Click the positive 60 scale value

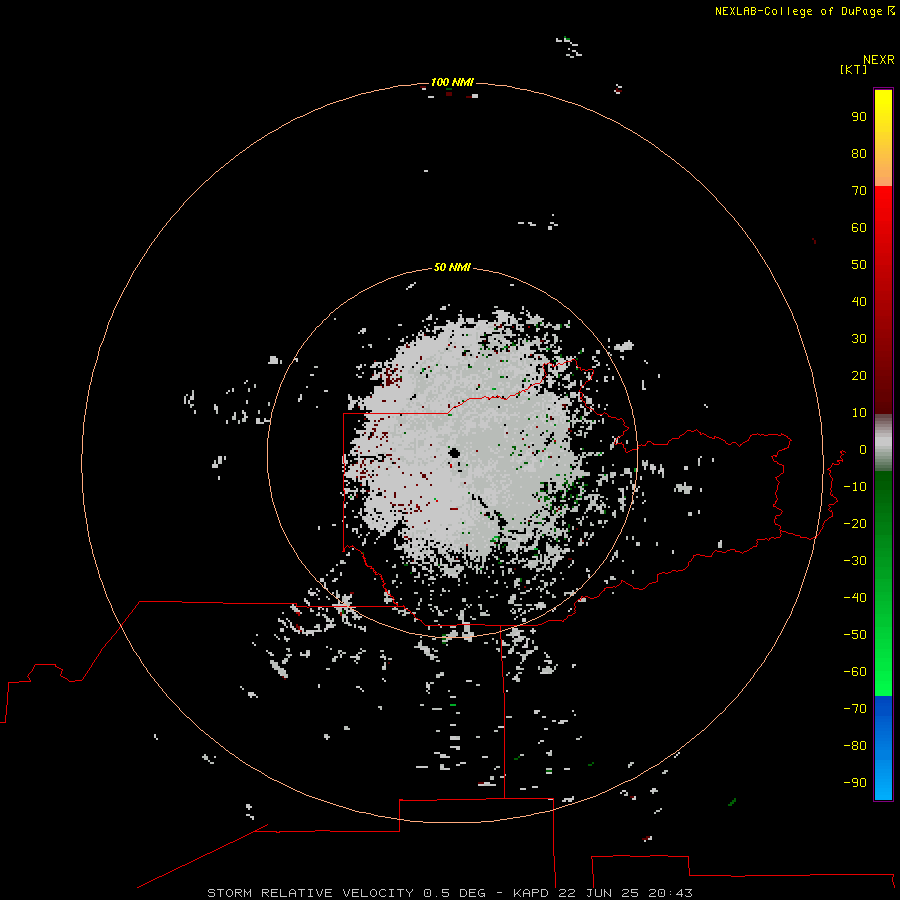(x=859, y=227)
